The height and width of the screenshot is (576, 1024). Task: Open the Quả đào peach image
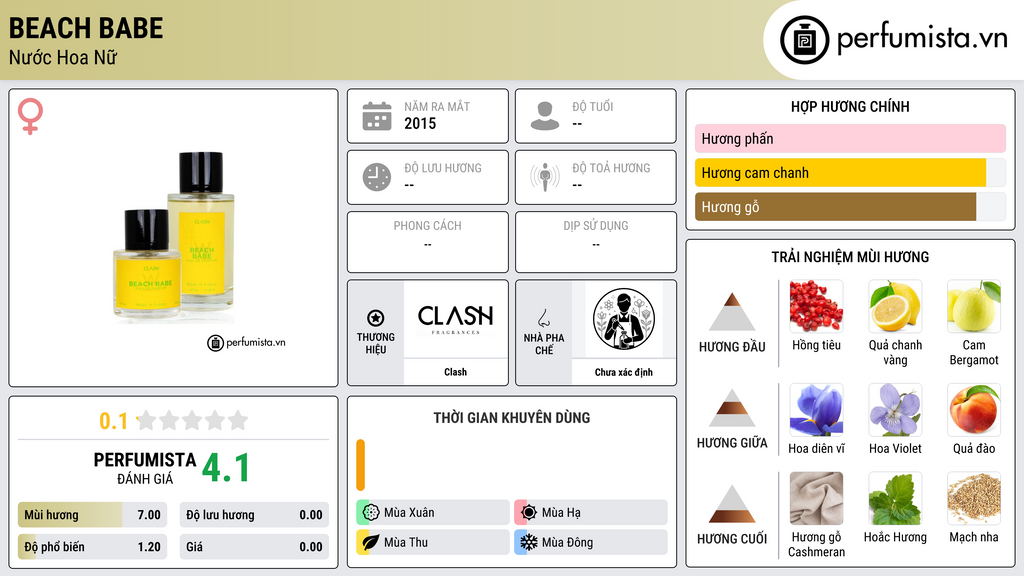click(x=974, y=410)
